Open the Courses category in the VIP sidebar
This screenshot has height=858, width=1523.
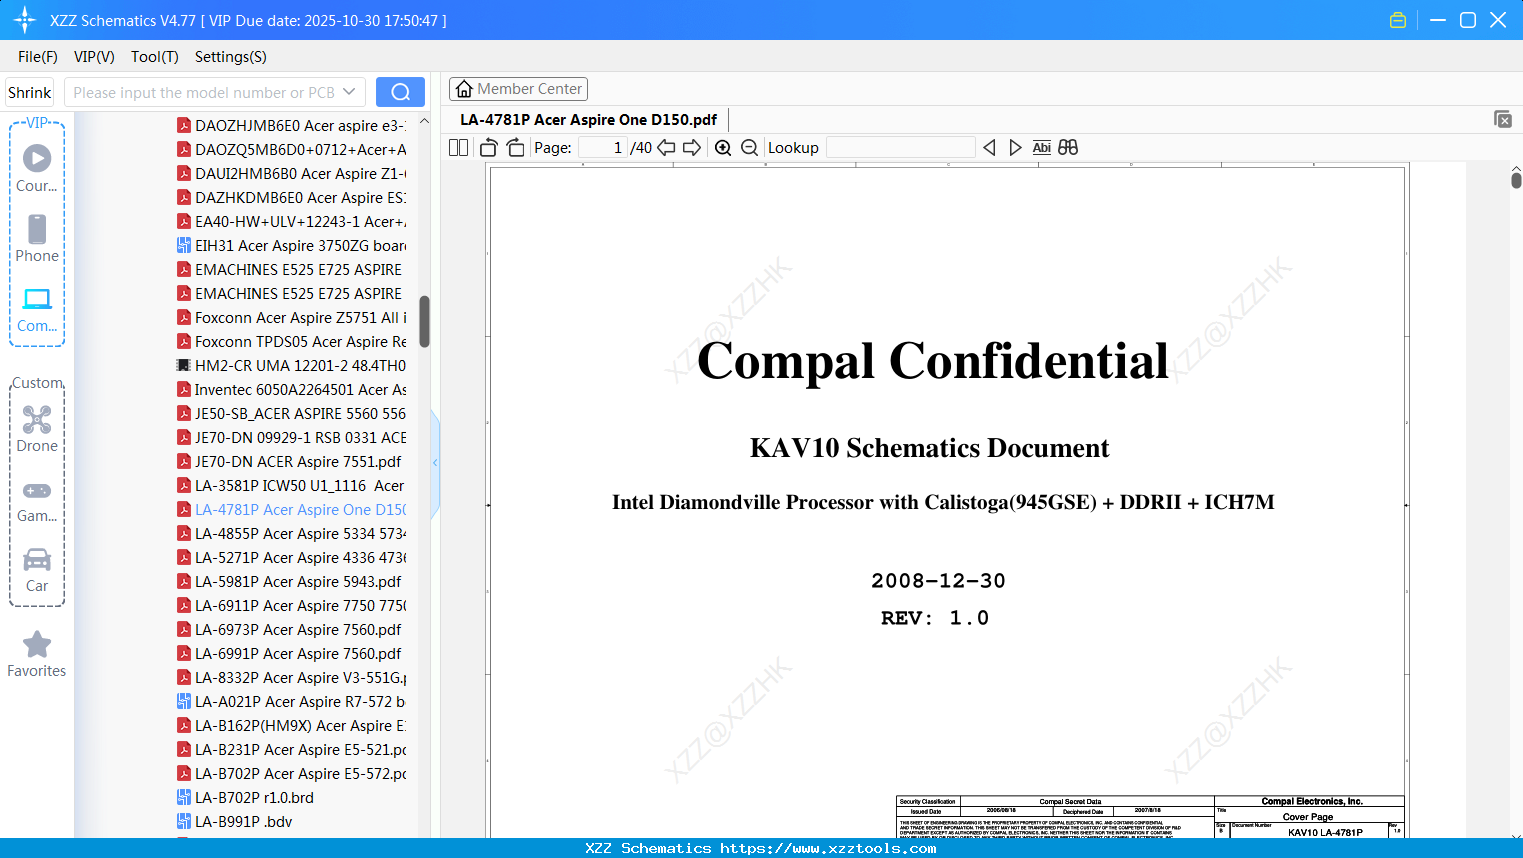pyautogui.click(x=37, y=168)
